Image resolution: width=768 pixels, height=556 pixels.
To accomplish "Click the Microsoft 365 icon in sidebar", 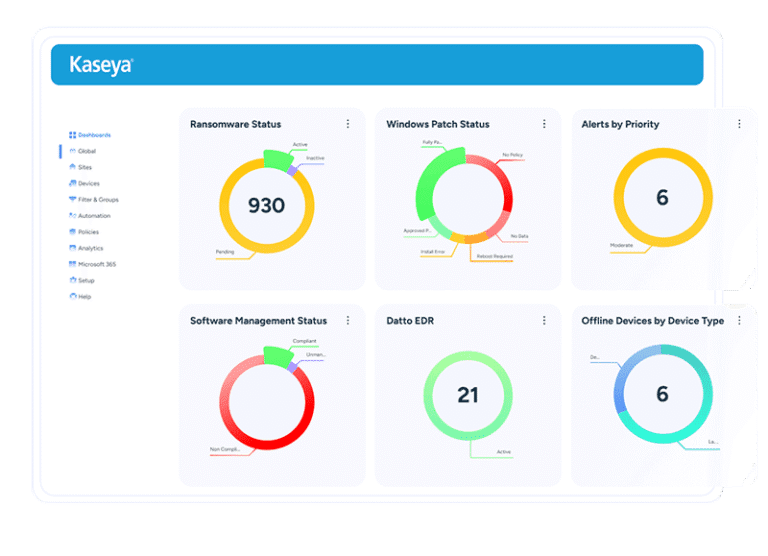I will 72,264.
